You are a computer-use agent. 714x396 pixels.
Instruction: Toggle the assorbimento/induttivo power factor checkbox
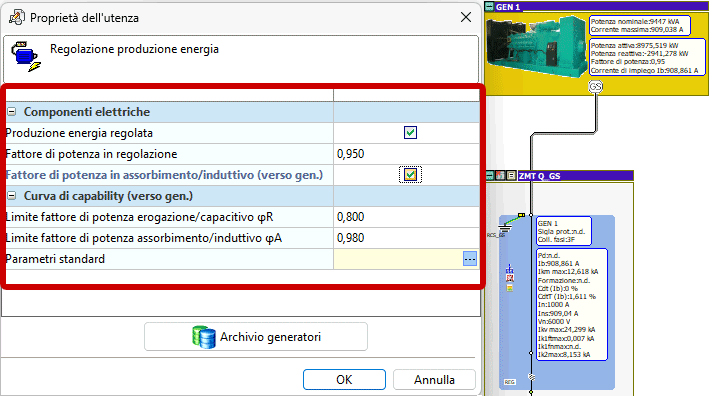[410, 175]
